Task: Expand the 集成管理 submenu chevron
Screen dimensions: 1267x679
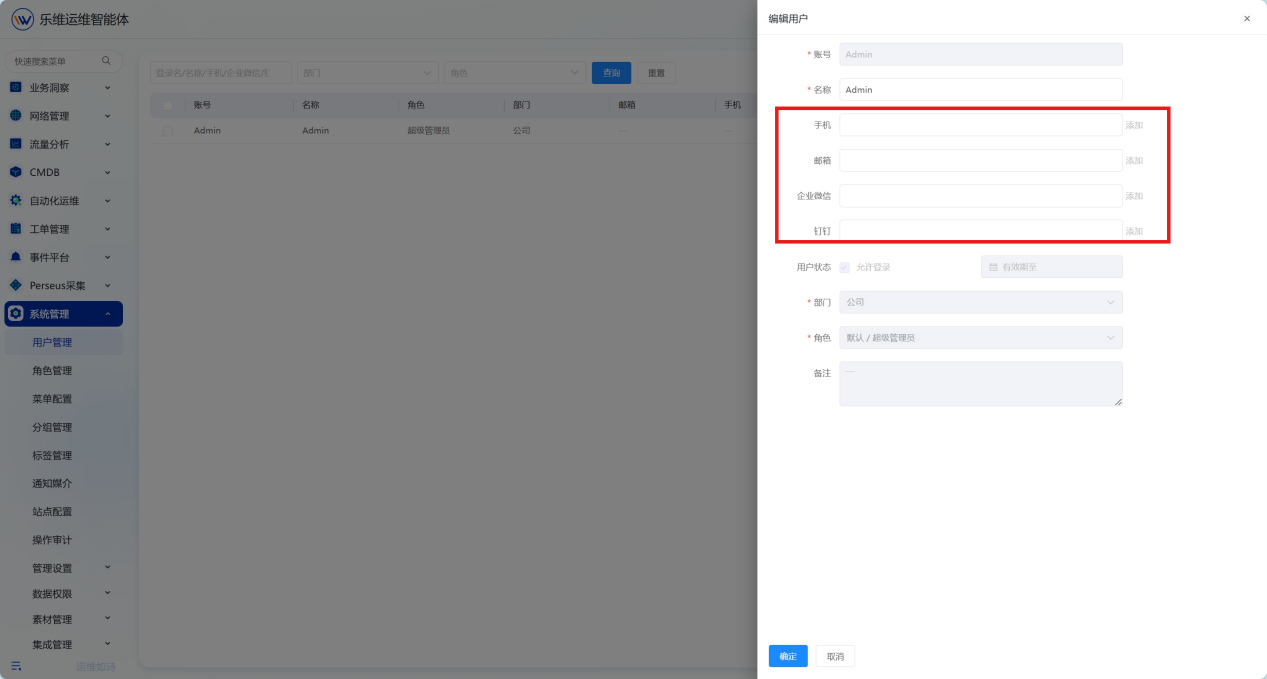Action: point(108,644)
